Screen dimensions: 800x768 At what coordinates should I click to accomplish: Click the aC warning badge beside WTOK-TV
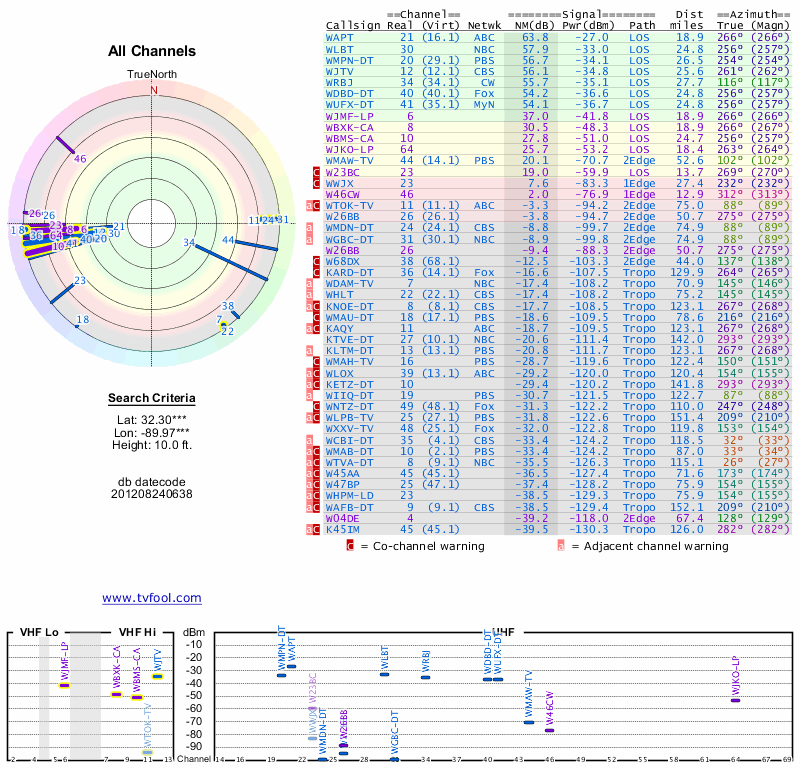[x=313, y=206]
